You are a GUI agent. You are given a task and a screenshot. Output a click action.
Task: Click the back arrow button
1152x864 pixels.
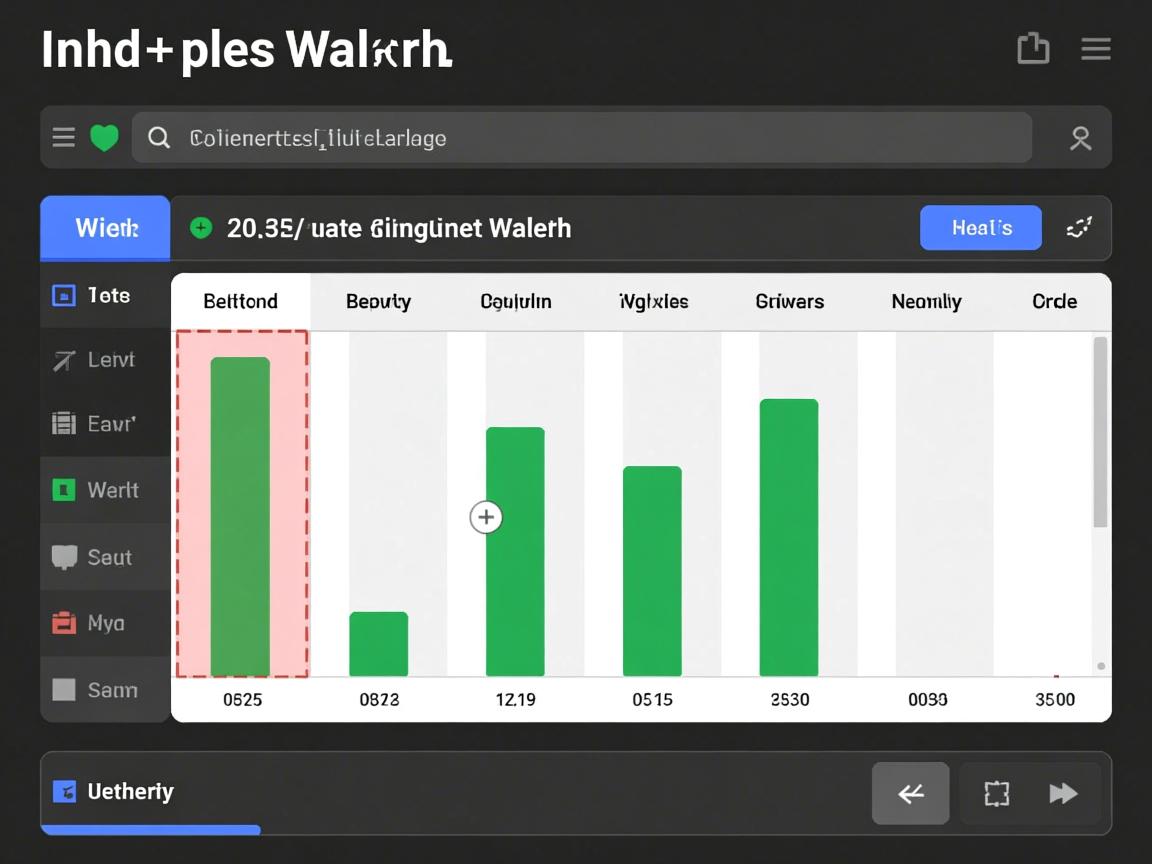(910, 794)
